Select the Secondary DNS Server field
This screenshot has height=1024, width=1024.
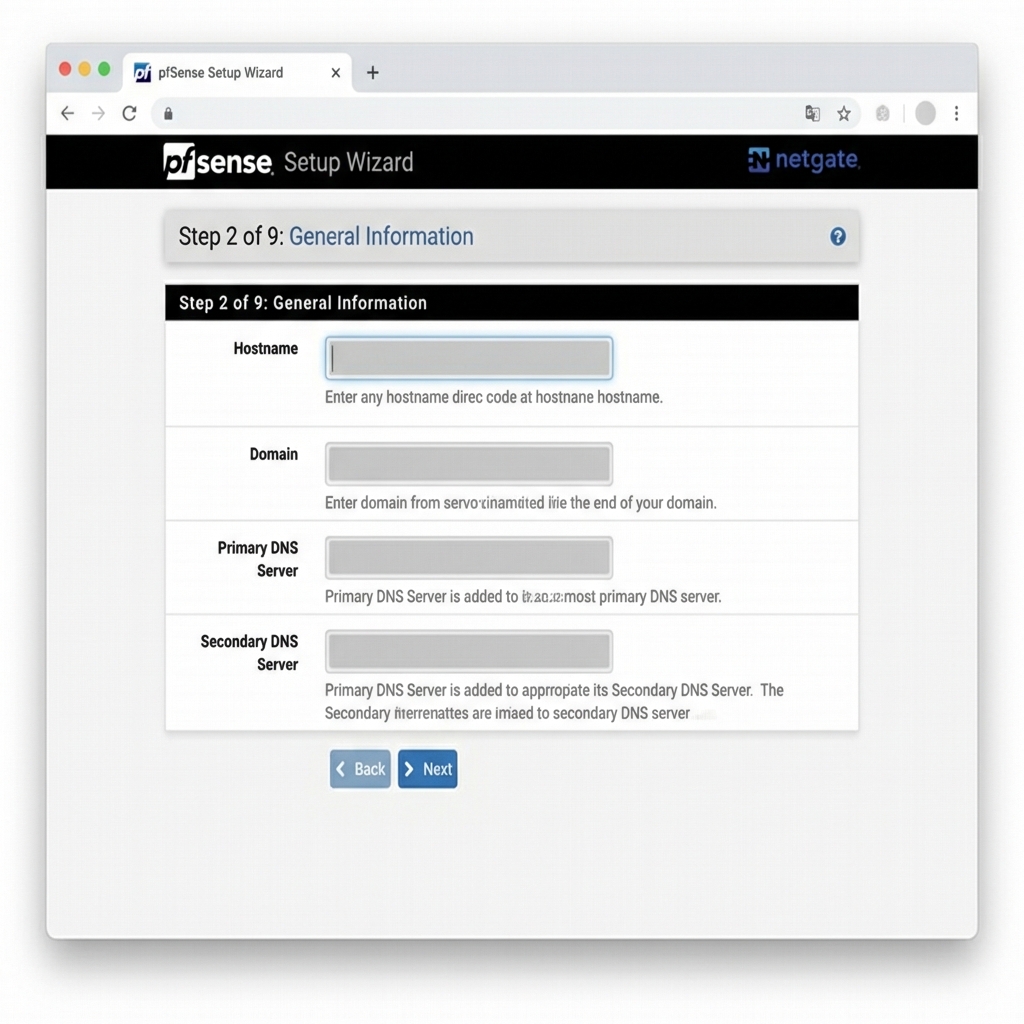[x=468, y=651]
